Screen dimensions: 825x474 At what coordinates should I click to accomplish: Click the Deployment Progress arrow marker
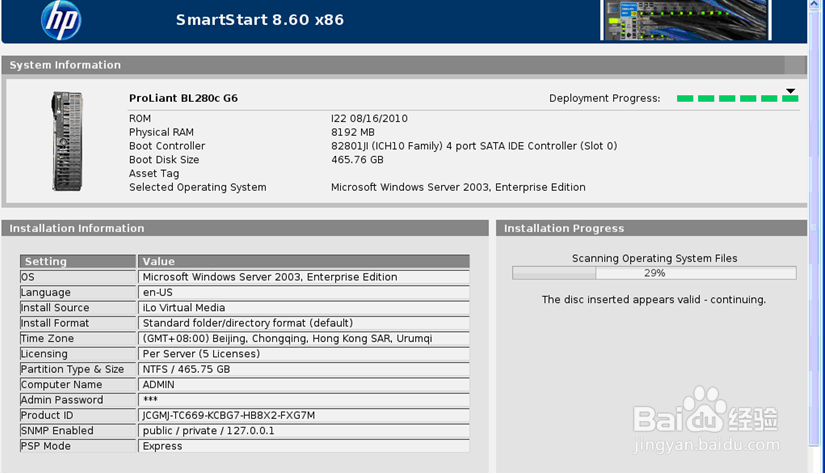(x=790, y=91)
